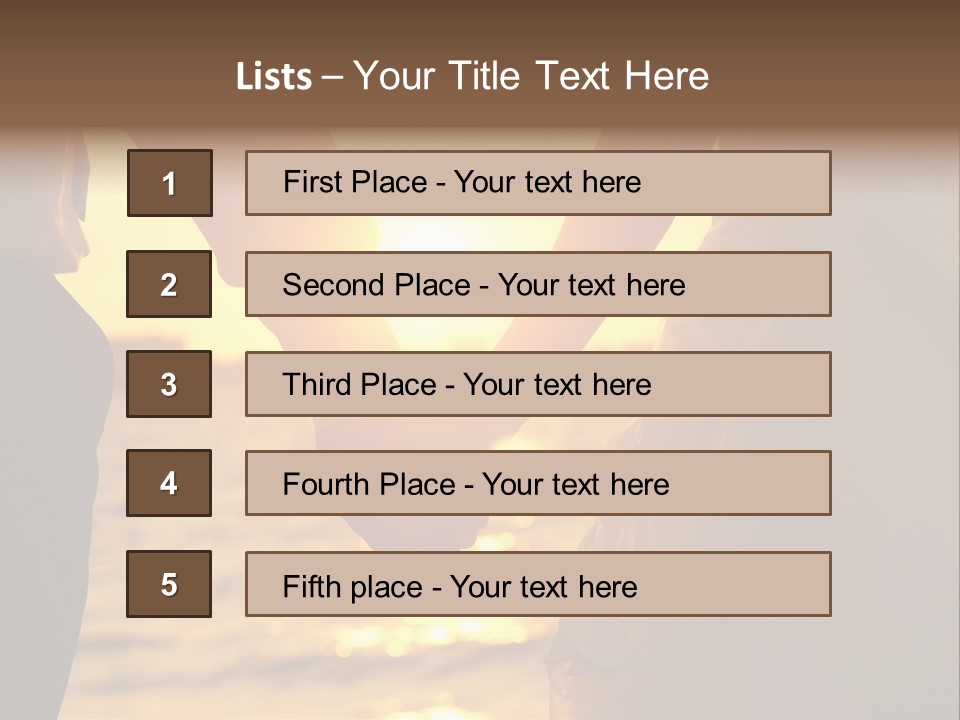Click the number 3 box

tap(169, 384)
